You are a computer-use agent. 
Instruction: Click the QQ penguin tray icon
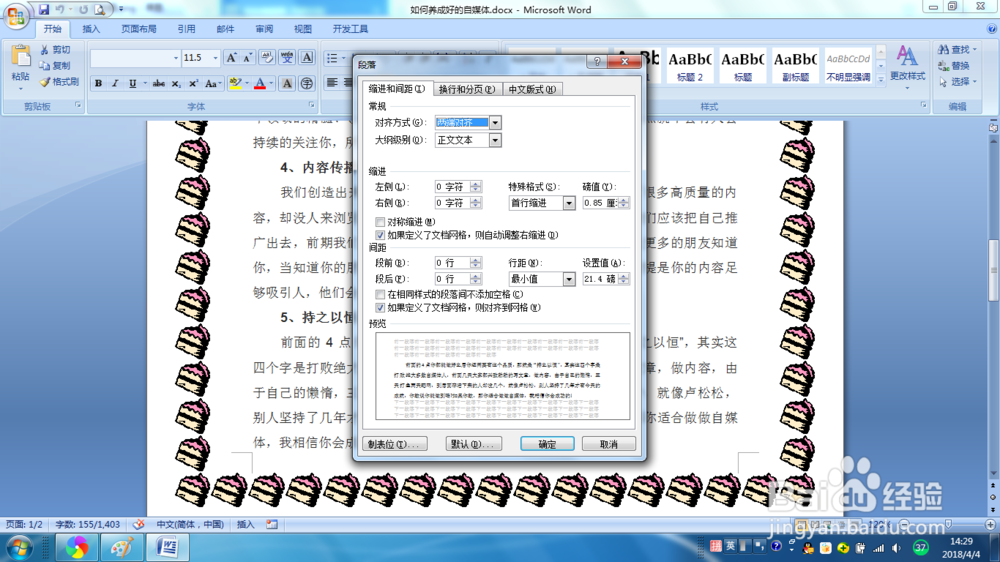click(x=809, y=548)
